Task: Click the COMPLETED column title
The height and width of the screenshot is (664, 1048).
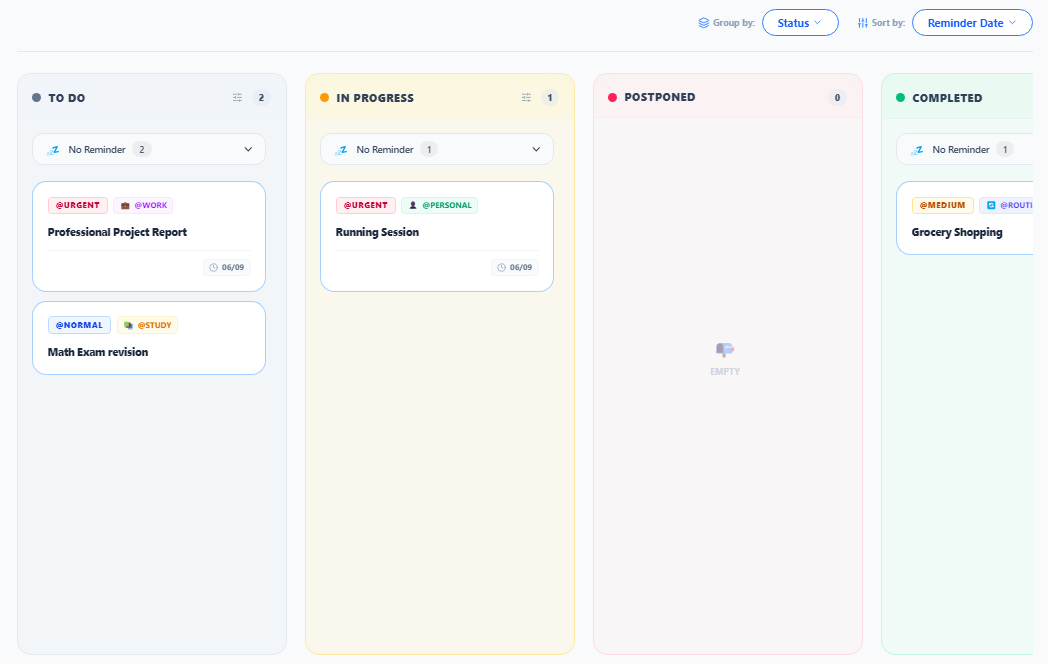Action: click(x=947, y=98)
